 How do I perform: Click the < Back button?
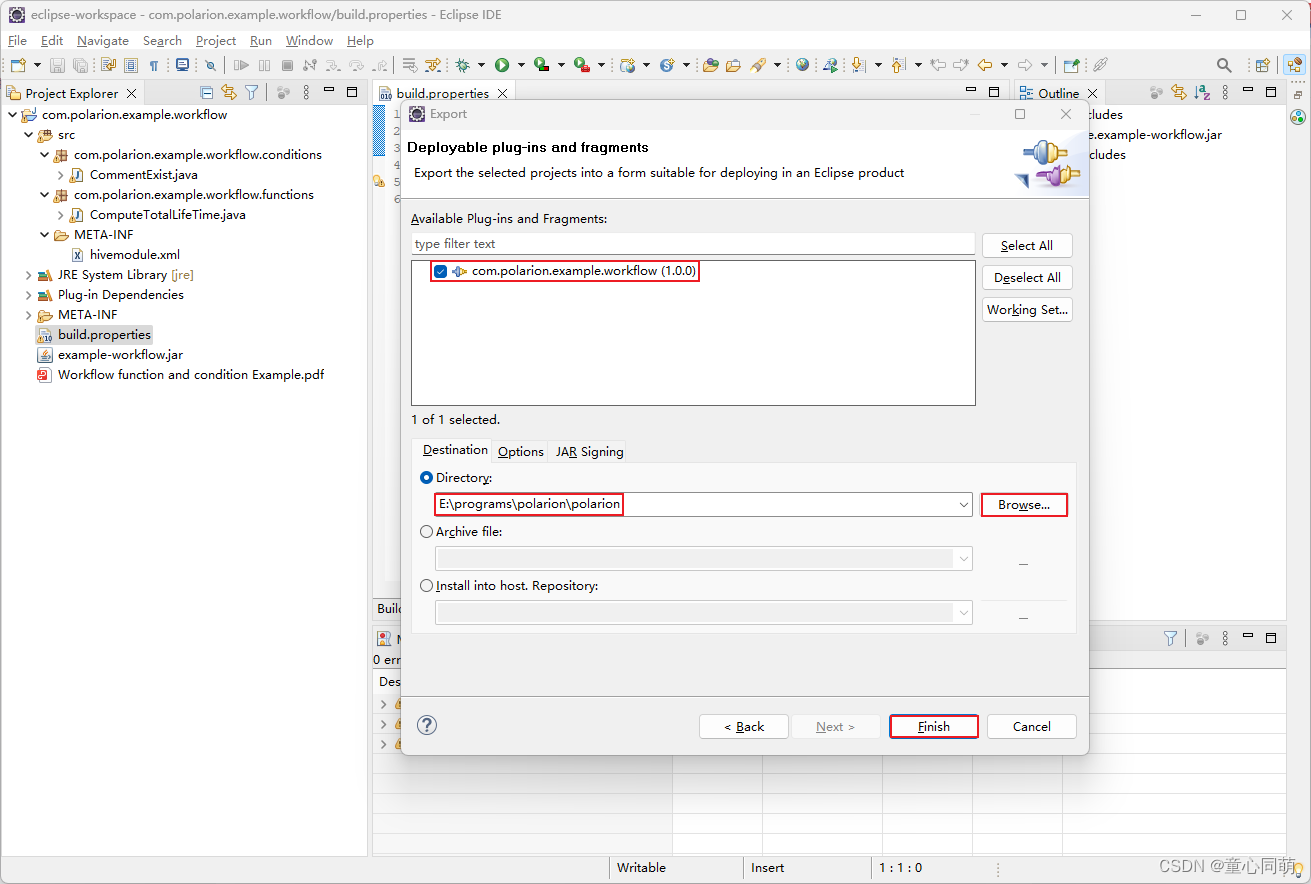pyautogui.click(x=744, y=727)
